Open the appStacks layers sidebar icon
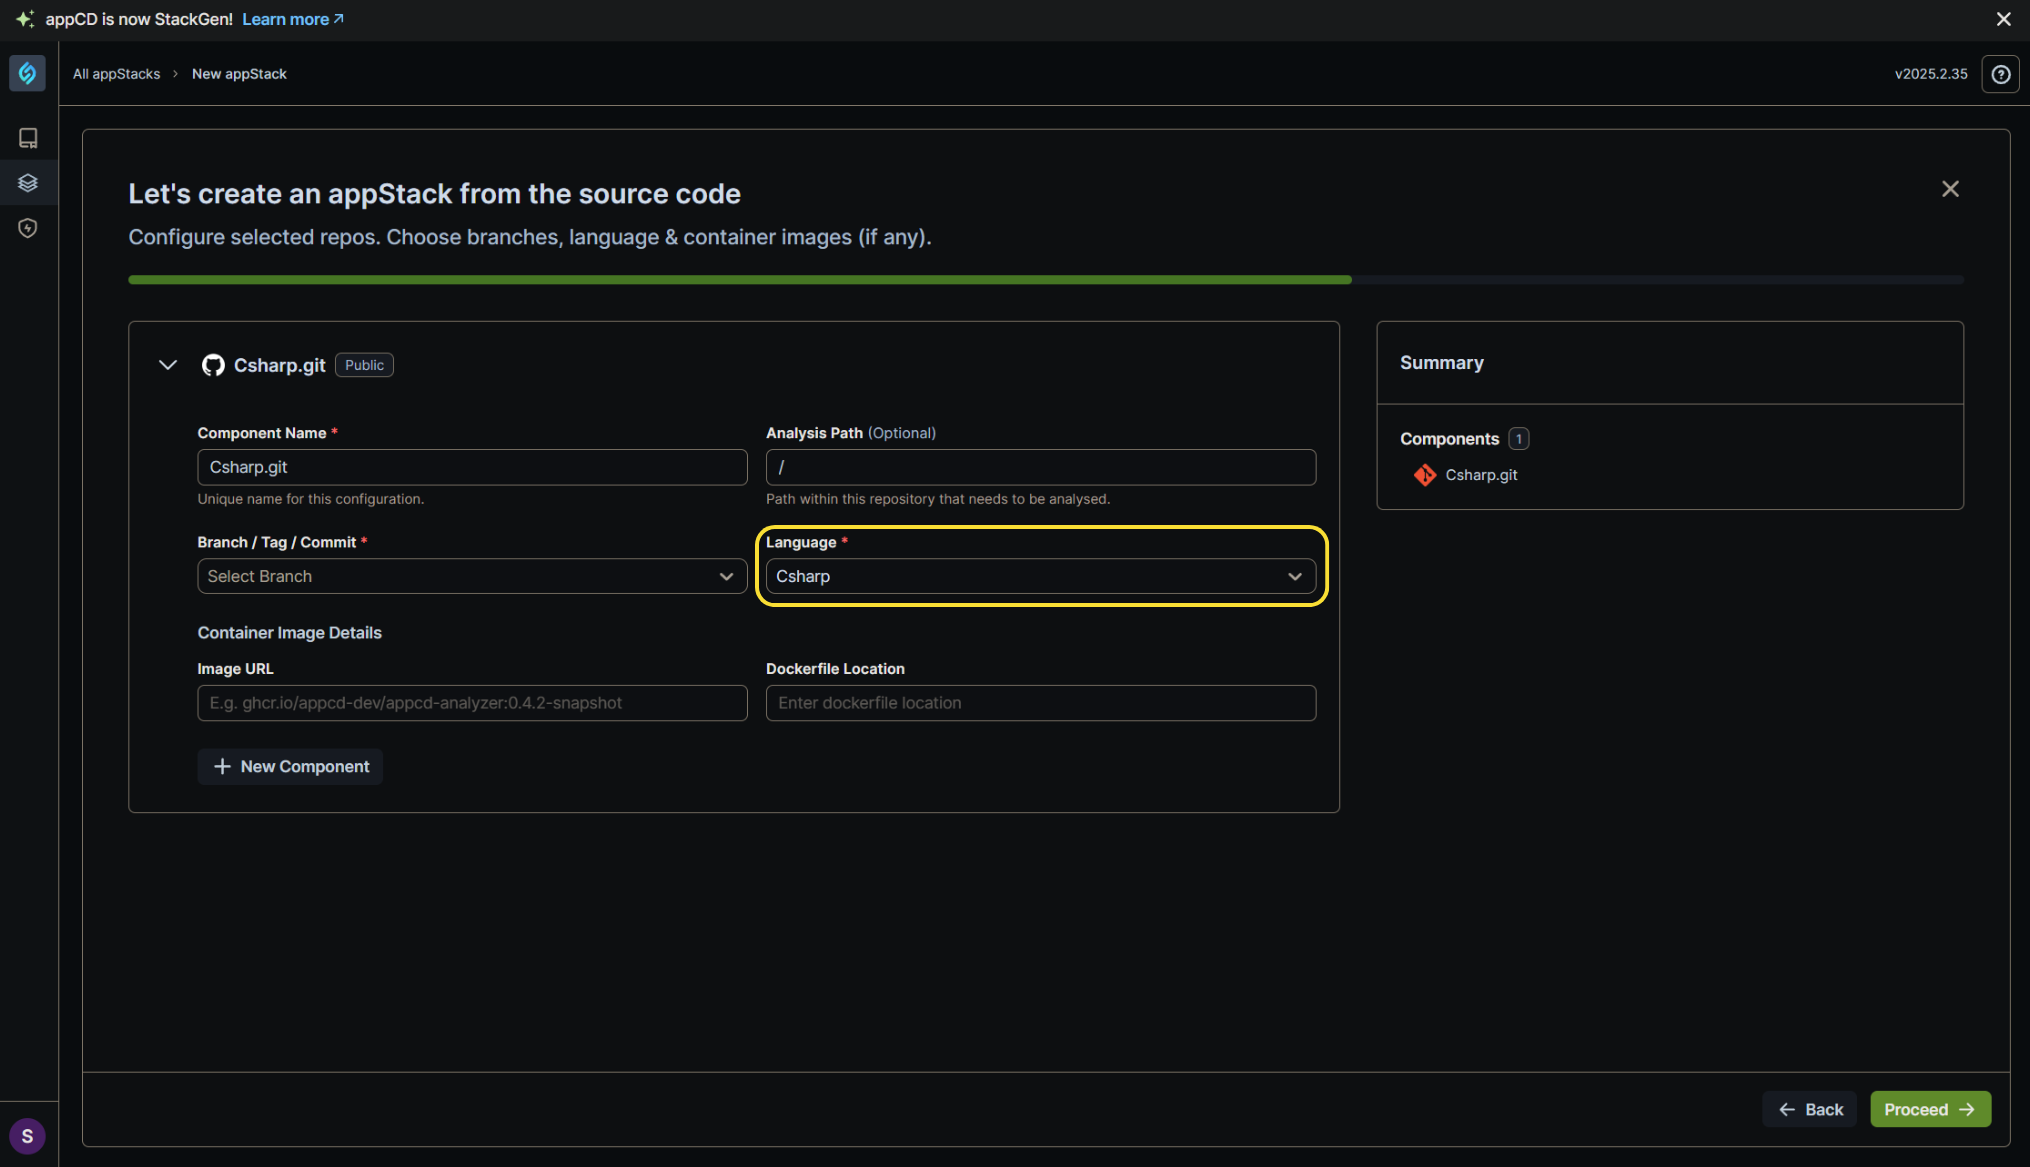This screenshot has height=1167, width=2030. click(x=28, y=183)
